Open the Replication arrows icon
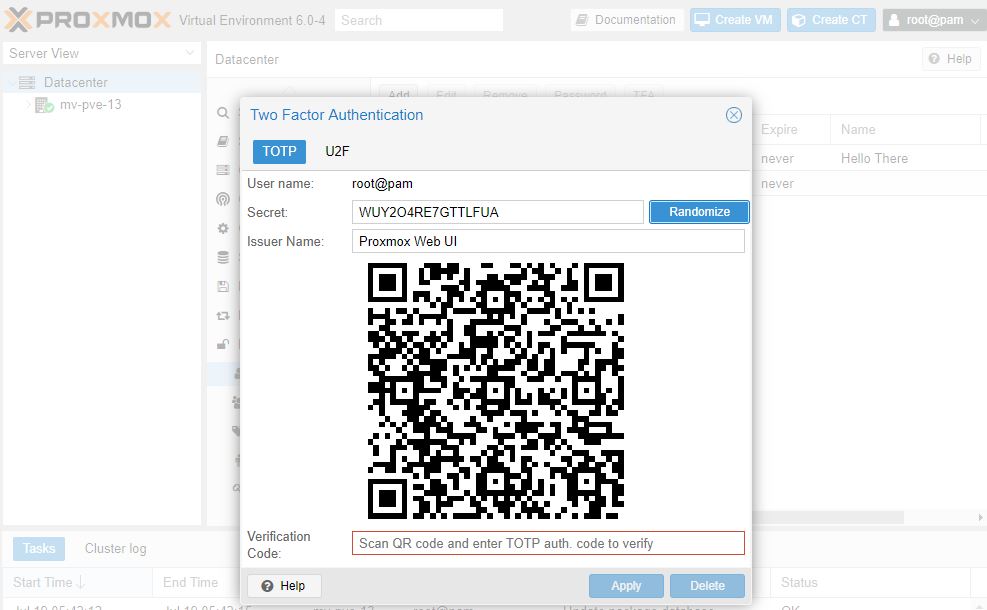 click(223, 315)
